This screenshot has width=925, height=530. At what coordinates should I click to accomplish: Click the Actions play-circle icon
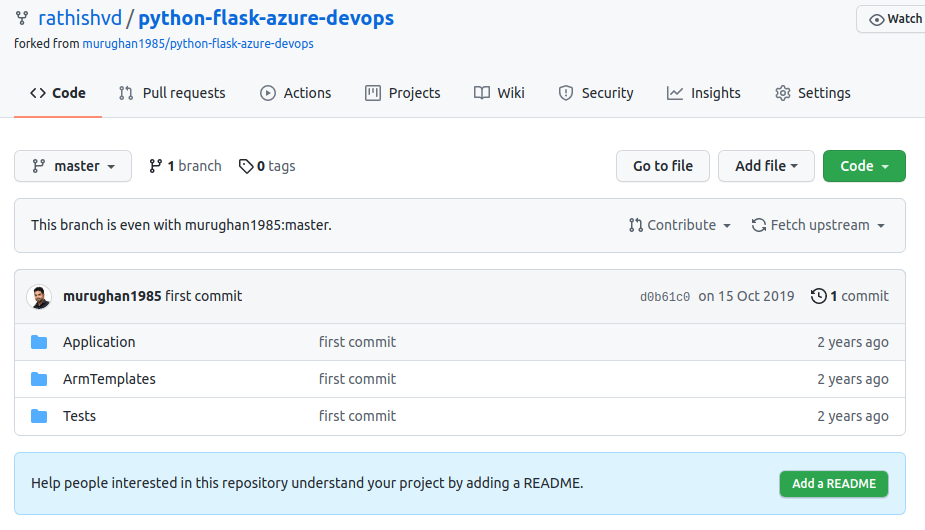(268, 93)
